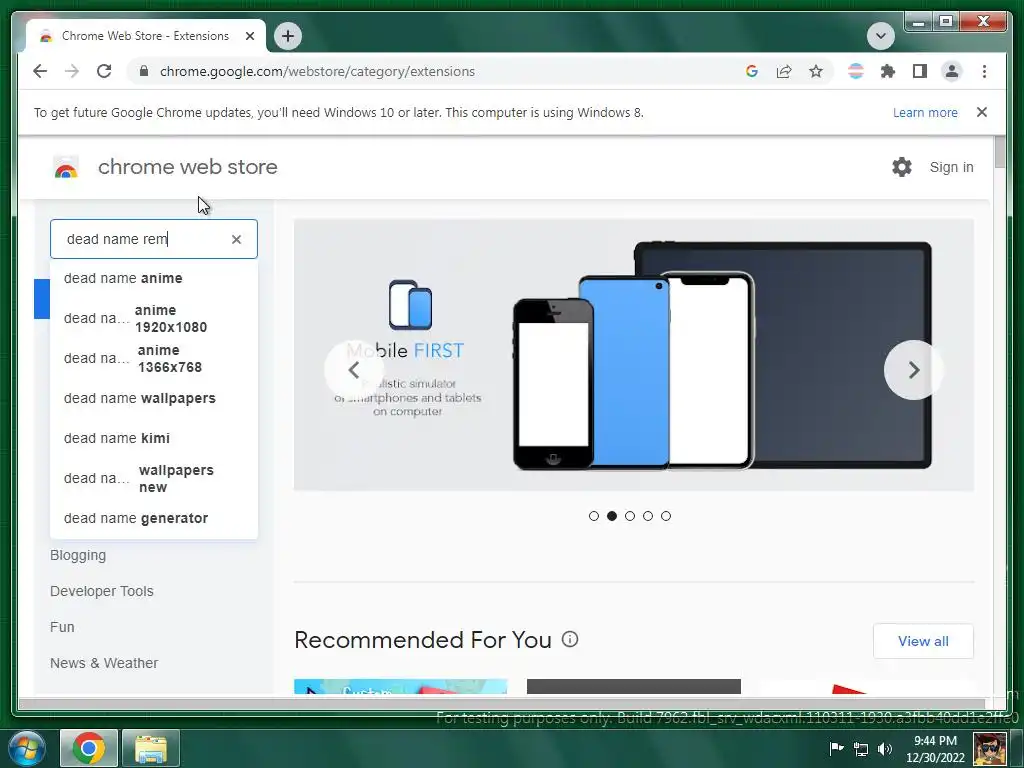The height and width of the screenshot is (768, 1024).
Task: Open web store settings gear
Action: (x=902, y=167)
